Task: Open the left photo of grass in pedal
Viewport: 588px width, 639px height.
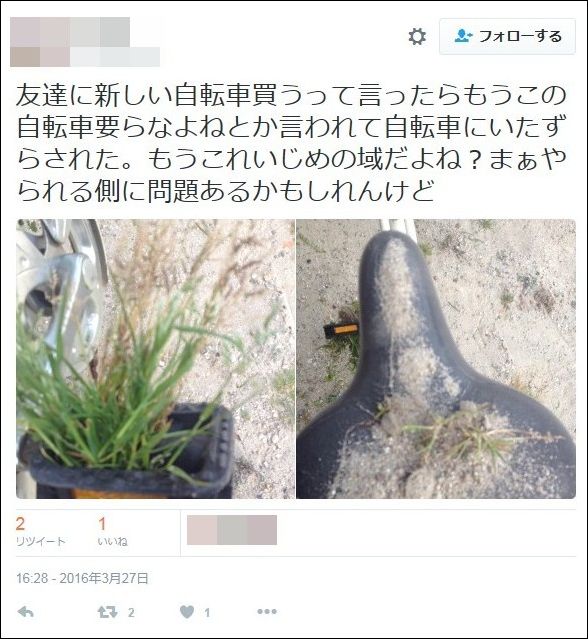Action: coord(155,359)
